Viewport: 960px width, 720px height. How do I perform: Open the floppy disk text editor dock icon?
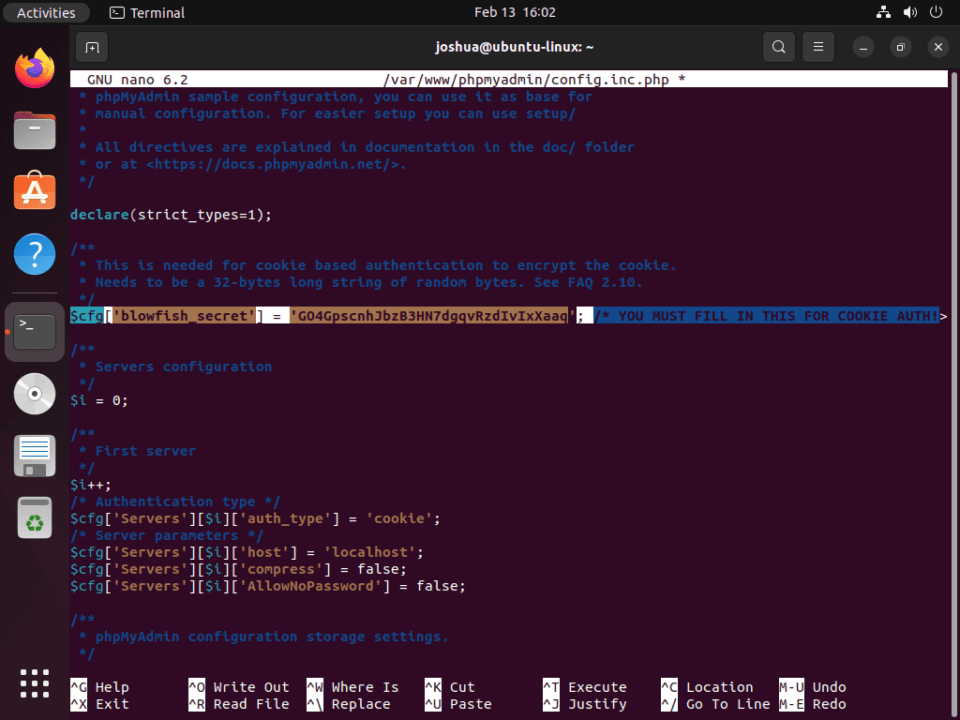tap(34, 455)
